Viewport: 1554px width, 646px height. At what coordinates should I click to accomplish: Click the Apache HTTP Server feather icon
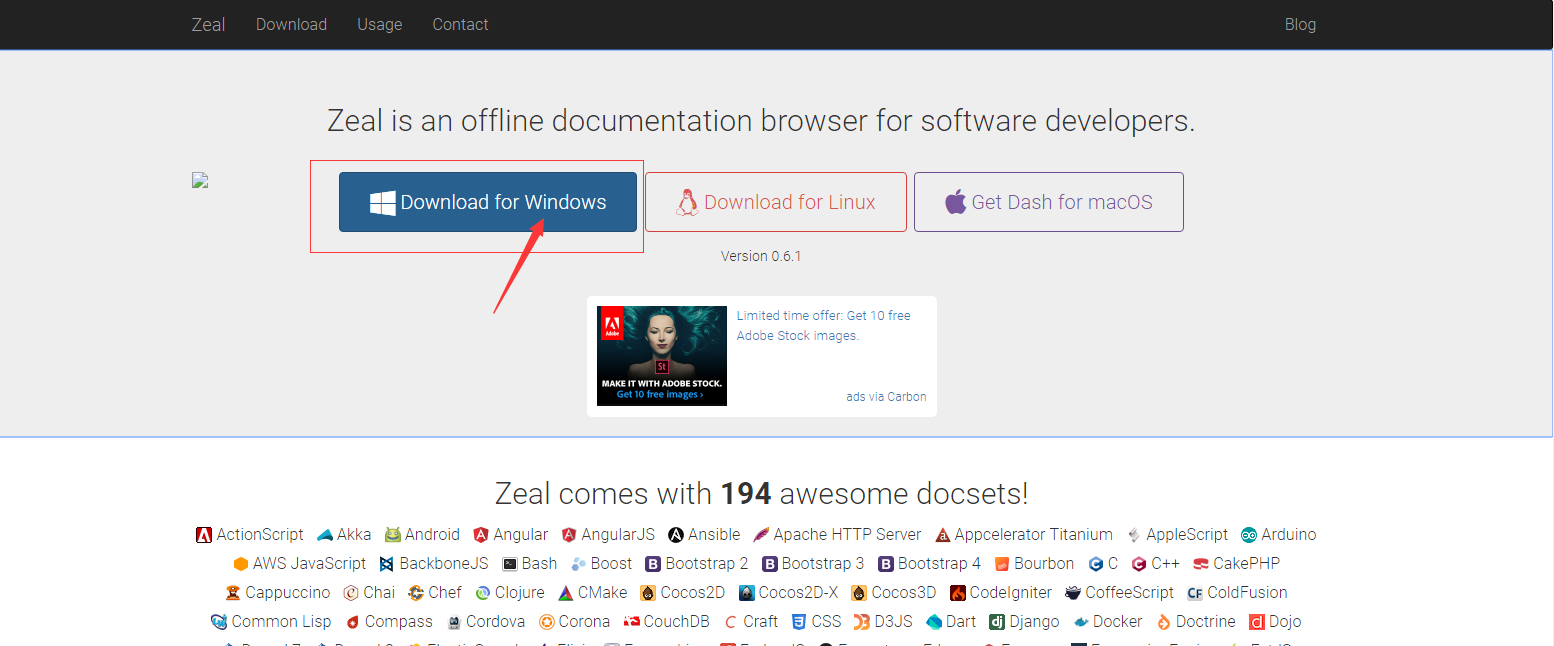761,535
